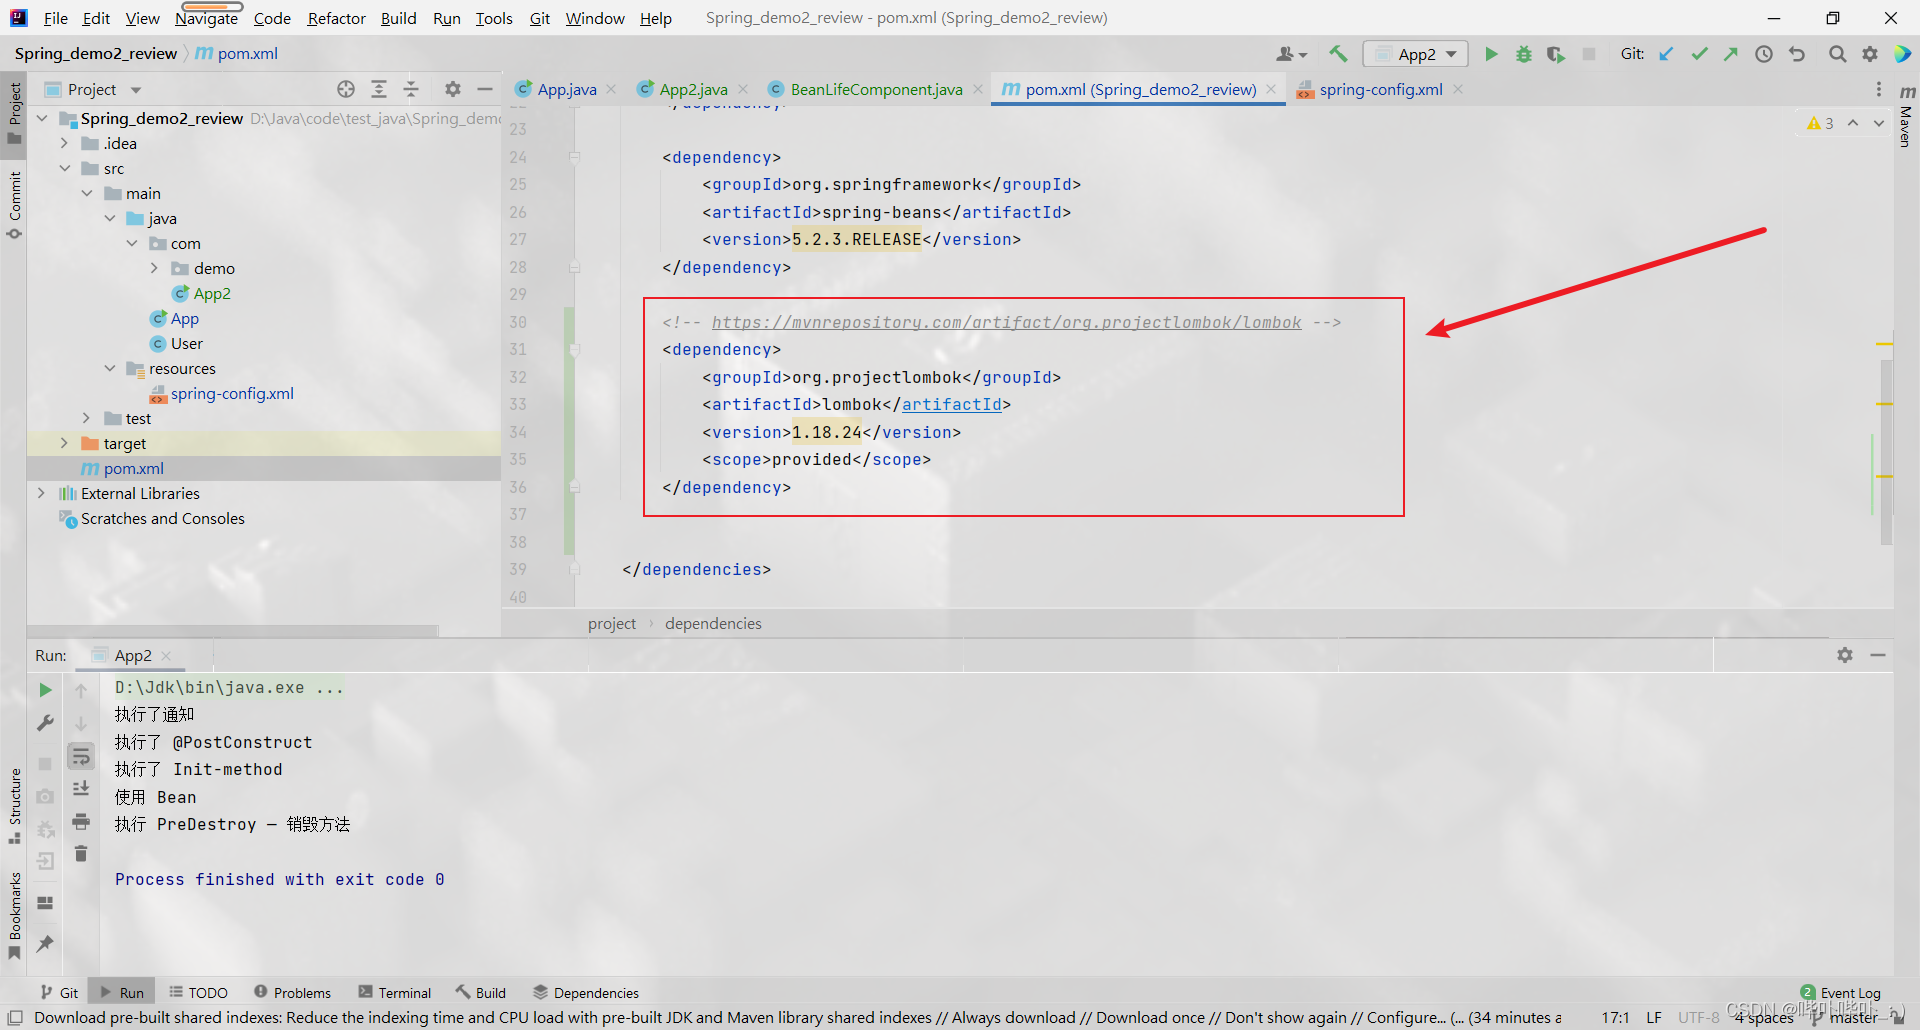Open the TODO tool window
Screen dimensions: 1920x1030
(198, 993)
